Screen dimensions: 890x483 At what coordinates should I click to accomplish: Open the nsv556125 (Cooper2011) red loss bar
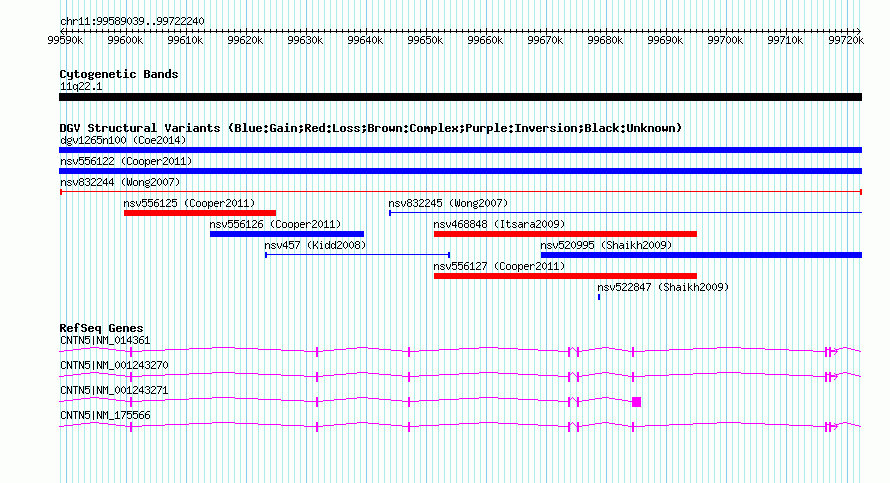tap(200, 213)
